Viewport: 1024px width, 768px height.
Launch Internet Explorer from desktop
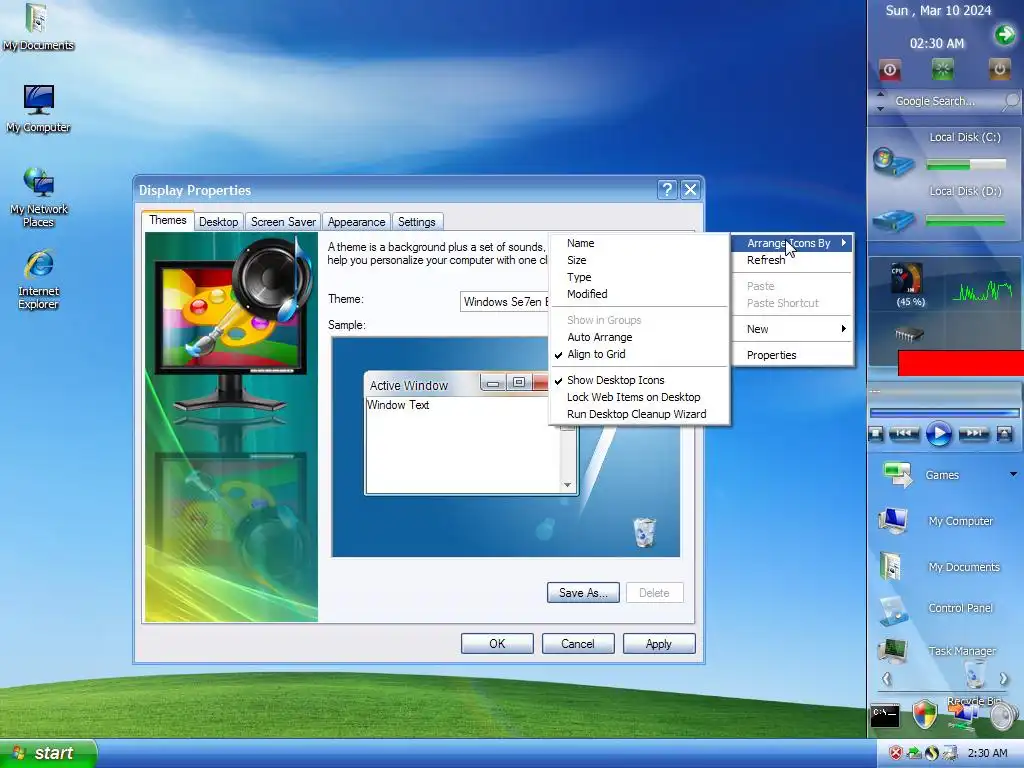pyautogui.click(x=38, y=279)
